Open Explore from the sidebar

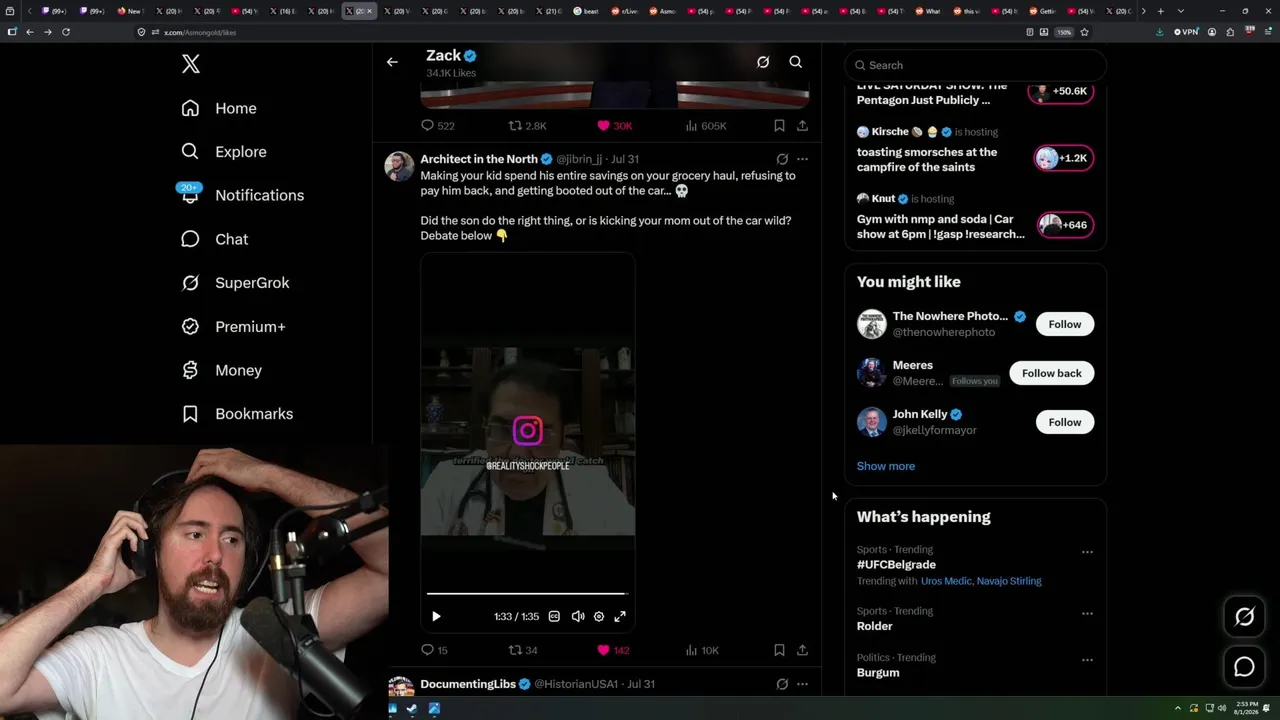tap(224, 152)
